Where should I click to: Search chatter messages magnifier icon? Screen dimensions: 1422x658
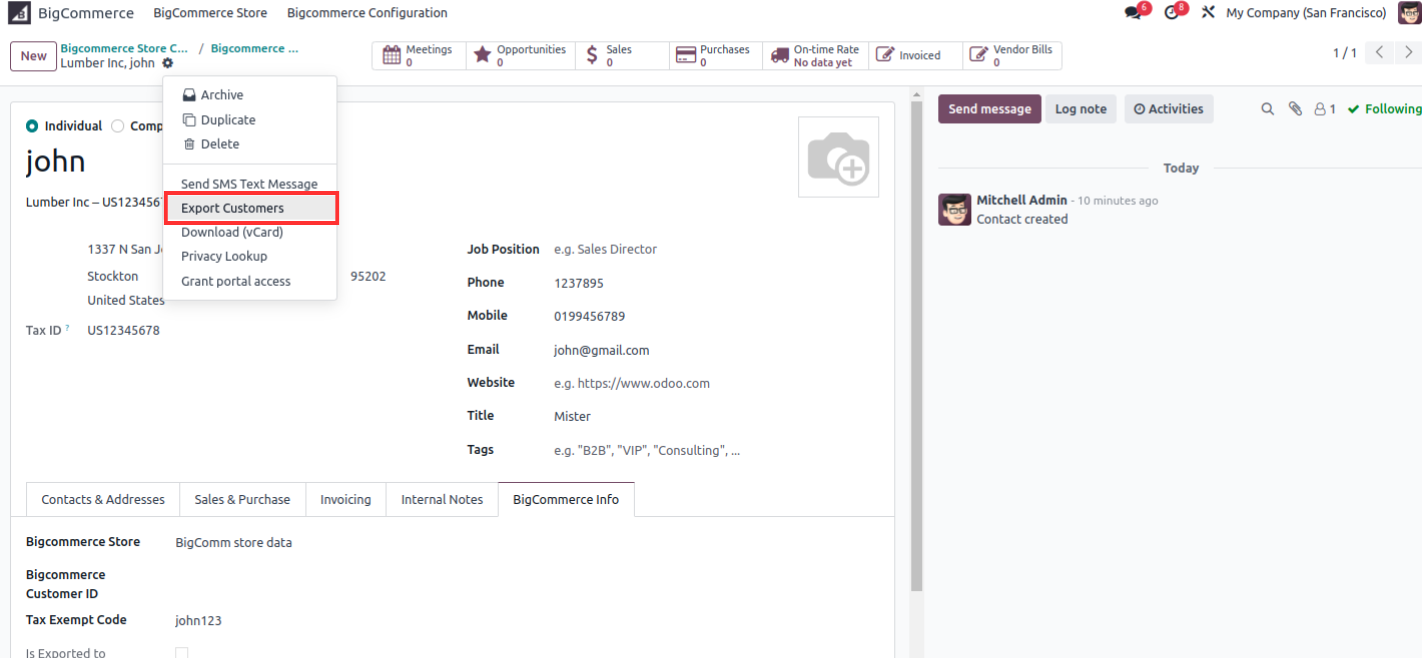tap(1267, 109)
